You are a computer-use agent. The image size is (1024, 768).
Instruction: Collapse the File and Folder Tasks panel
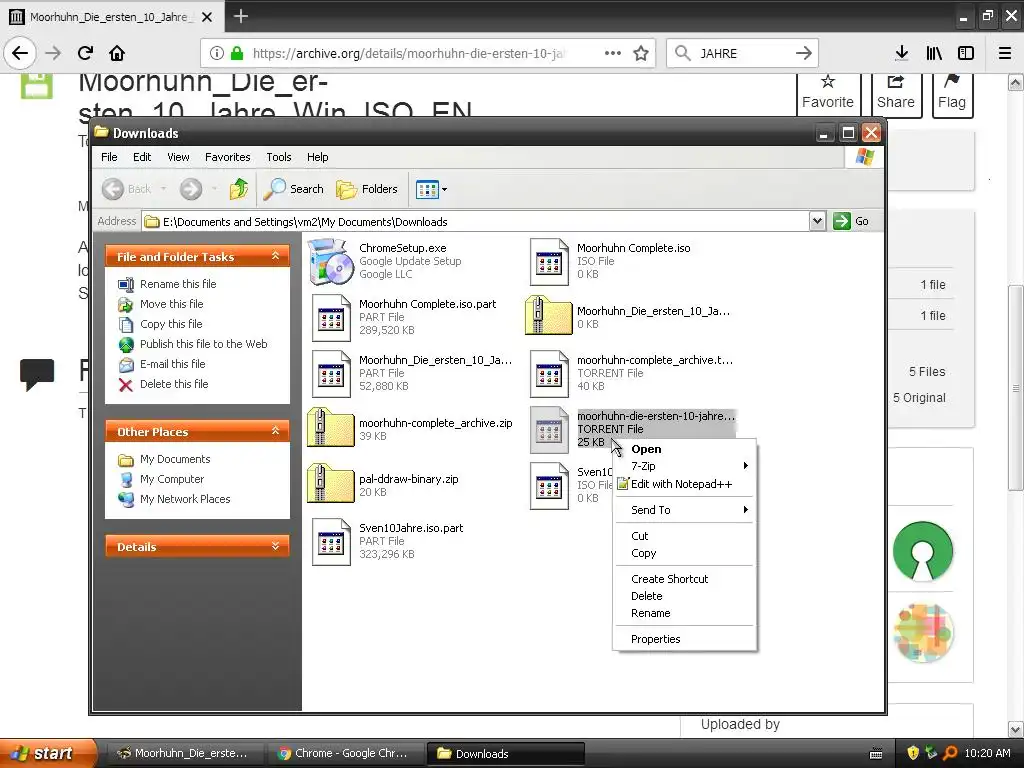tap(275, 256)
